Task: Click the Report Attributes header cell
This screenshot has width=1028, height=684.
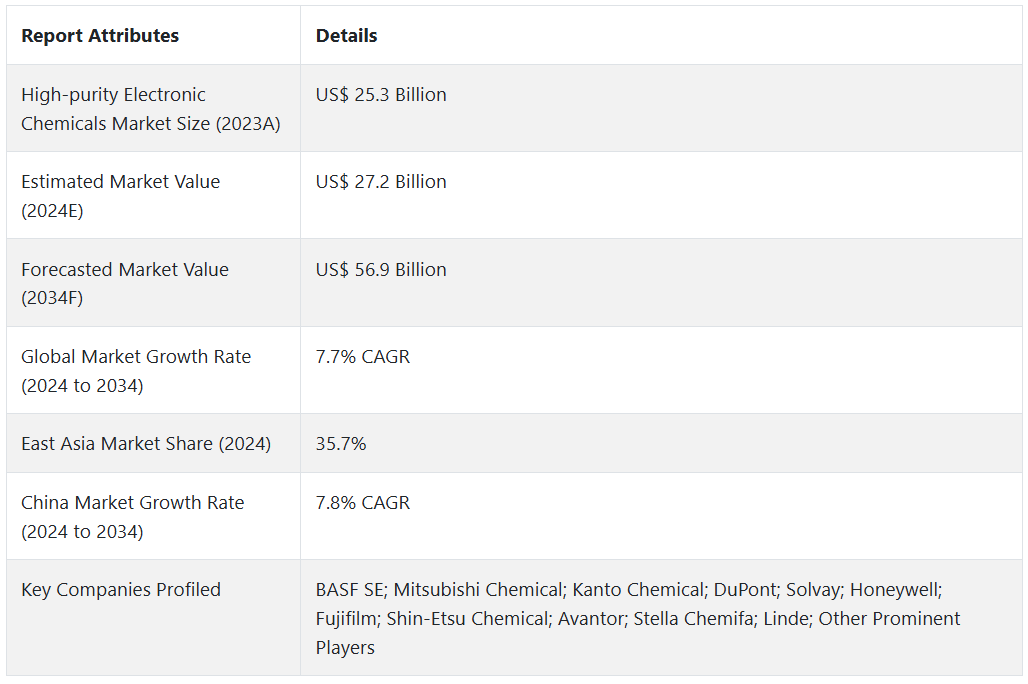Action: pyautogui.click(x=100, y=36)
